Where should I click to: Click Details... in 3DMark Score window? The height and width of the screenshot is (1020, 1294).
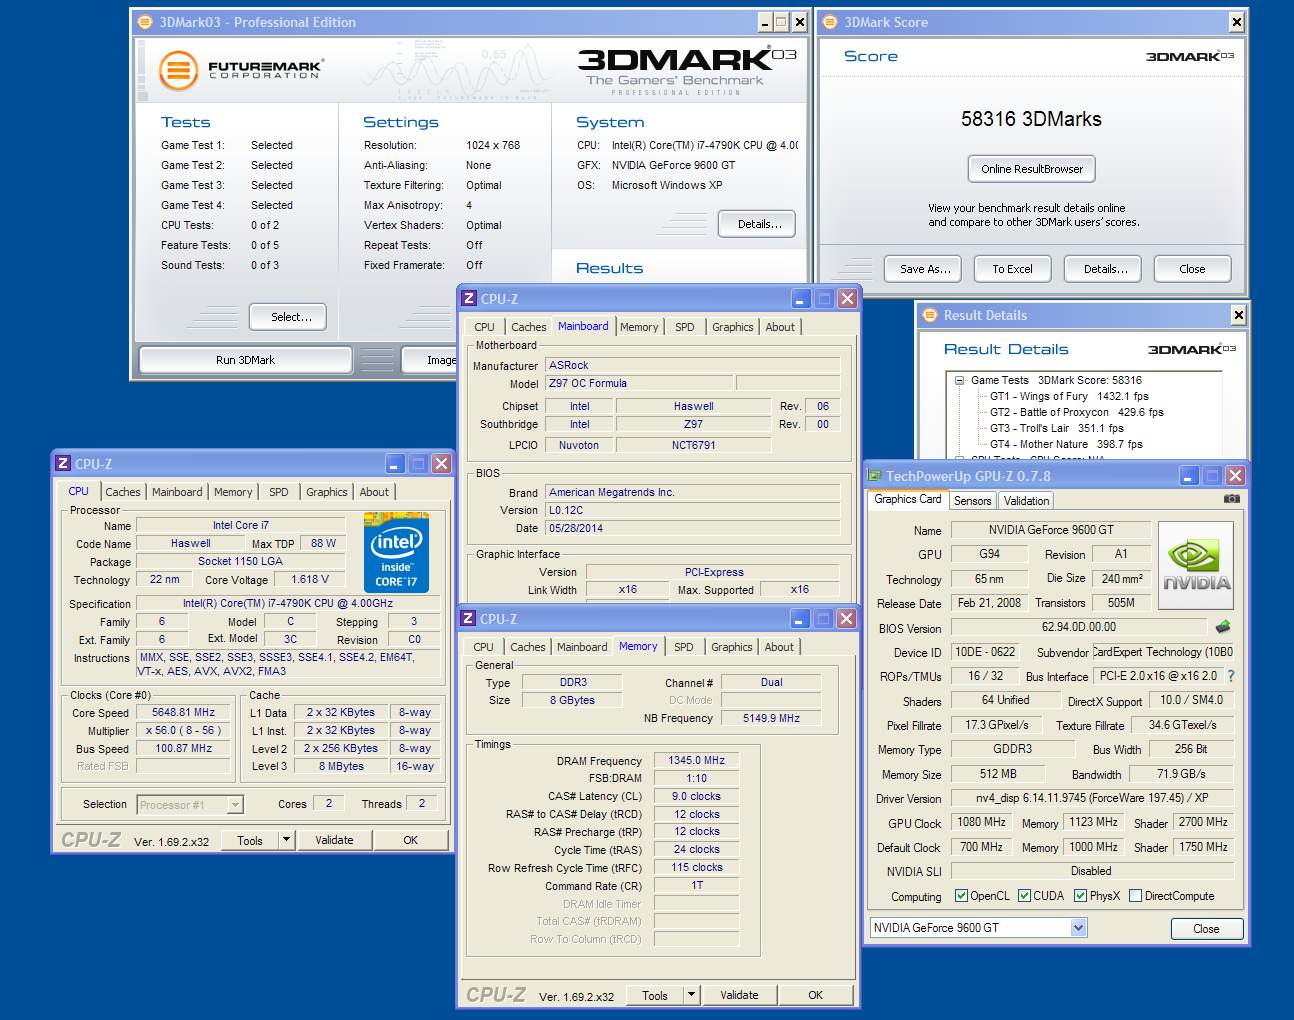[1105, 269]
